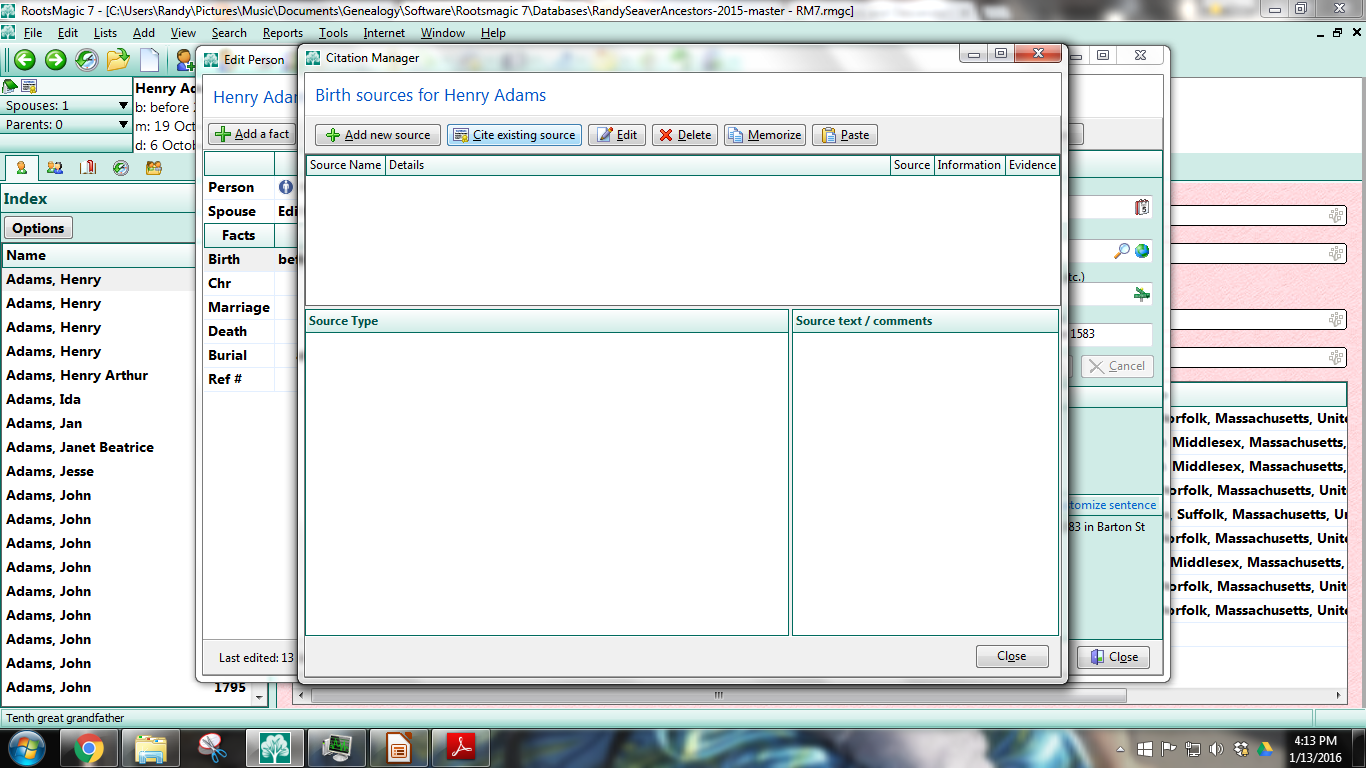Click the RootsMagic tree icon in the taskbar
This screenshot has height=768, width=1366.
pos(274,748)
